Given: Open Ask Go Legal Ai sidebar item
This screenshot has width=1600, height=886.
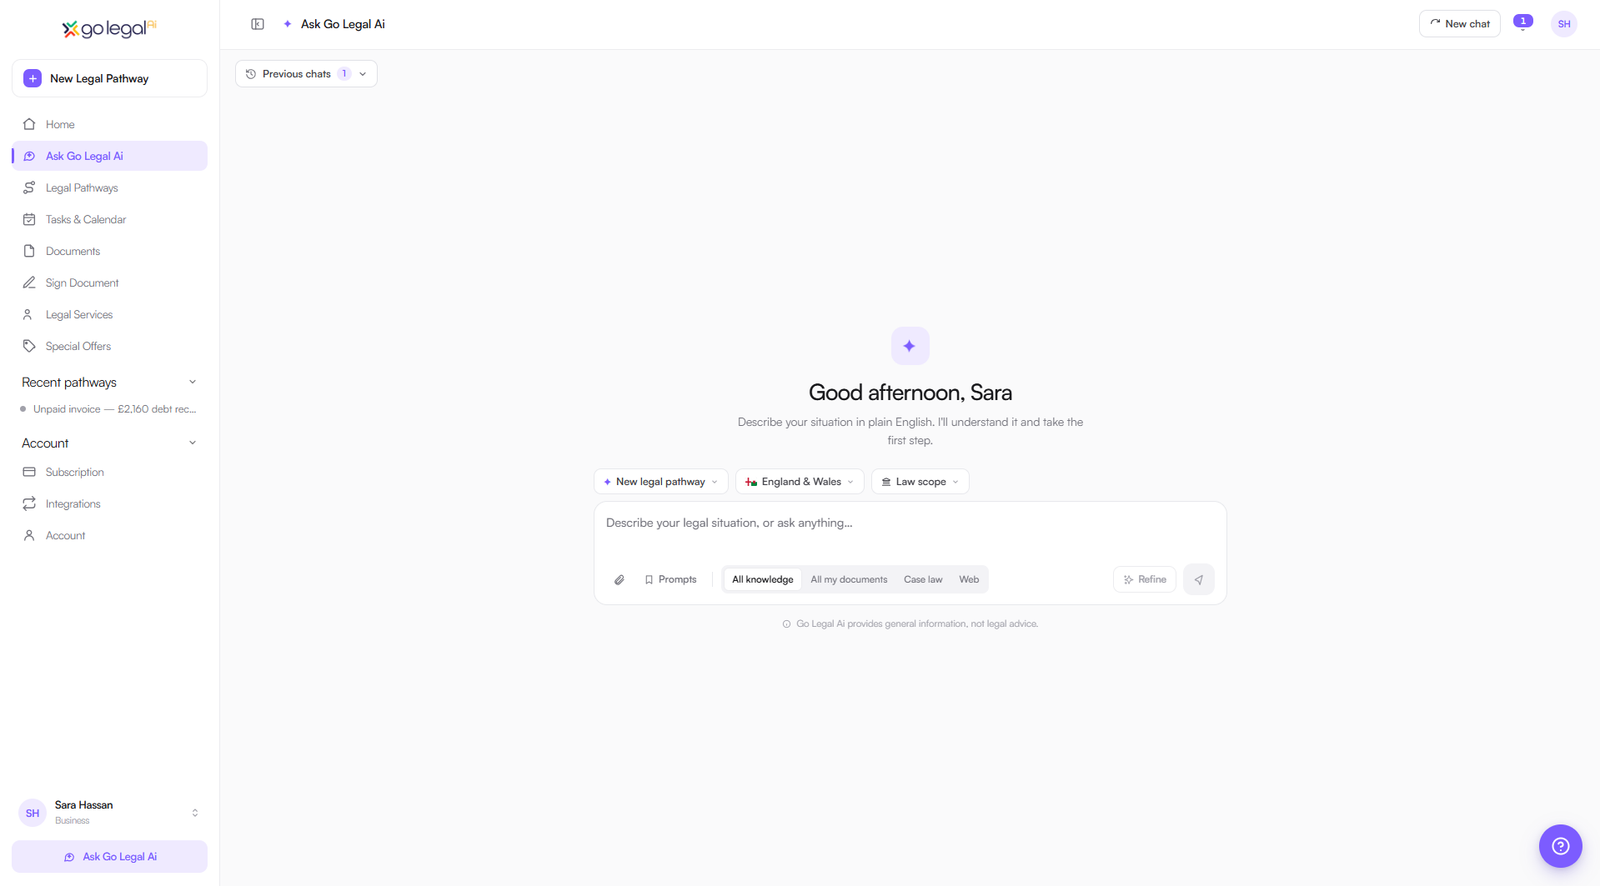Looking at the screenshot, I should click(x=109, y=156).
